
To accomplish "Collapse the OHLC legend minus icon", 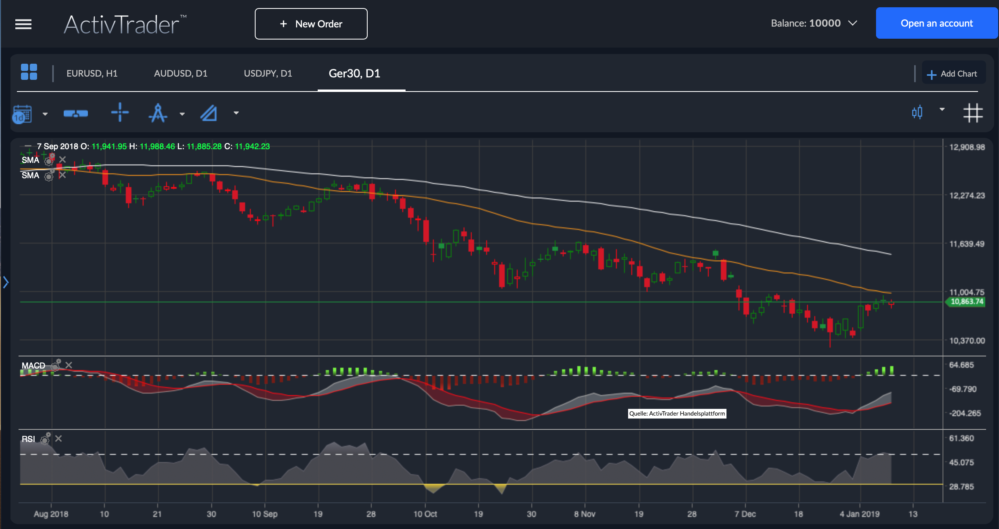I will 27,147.
